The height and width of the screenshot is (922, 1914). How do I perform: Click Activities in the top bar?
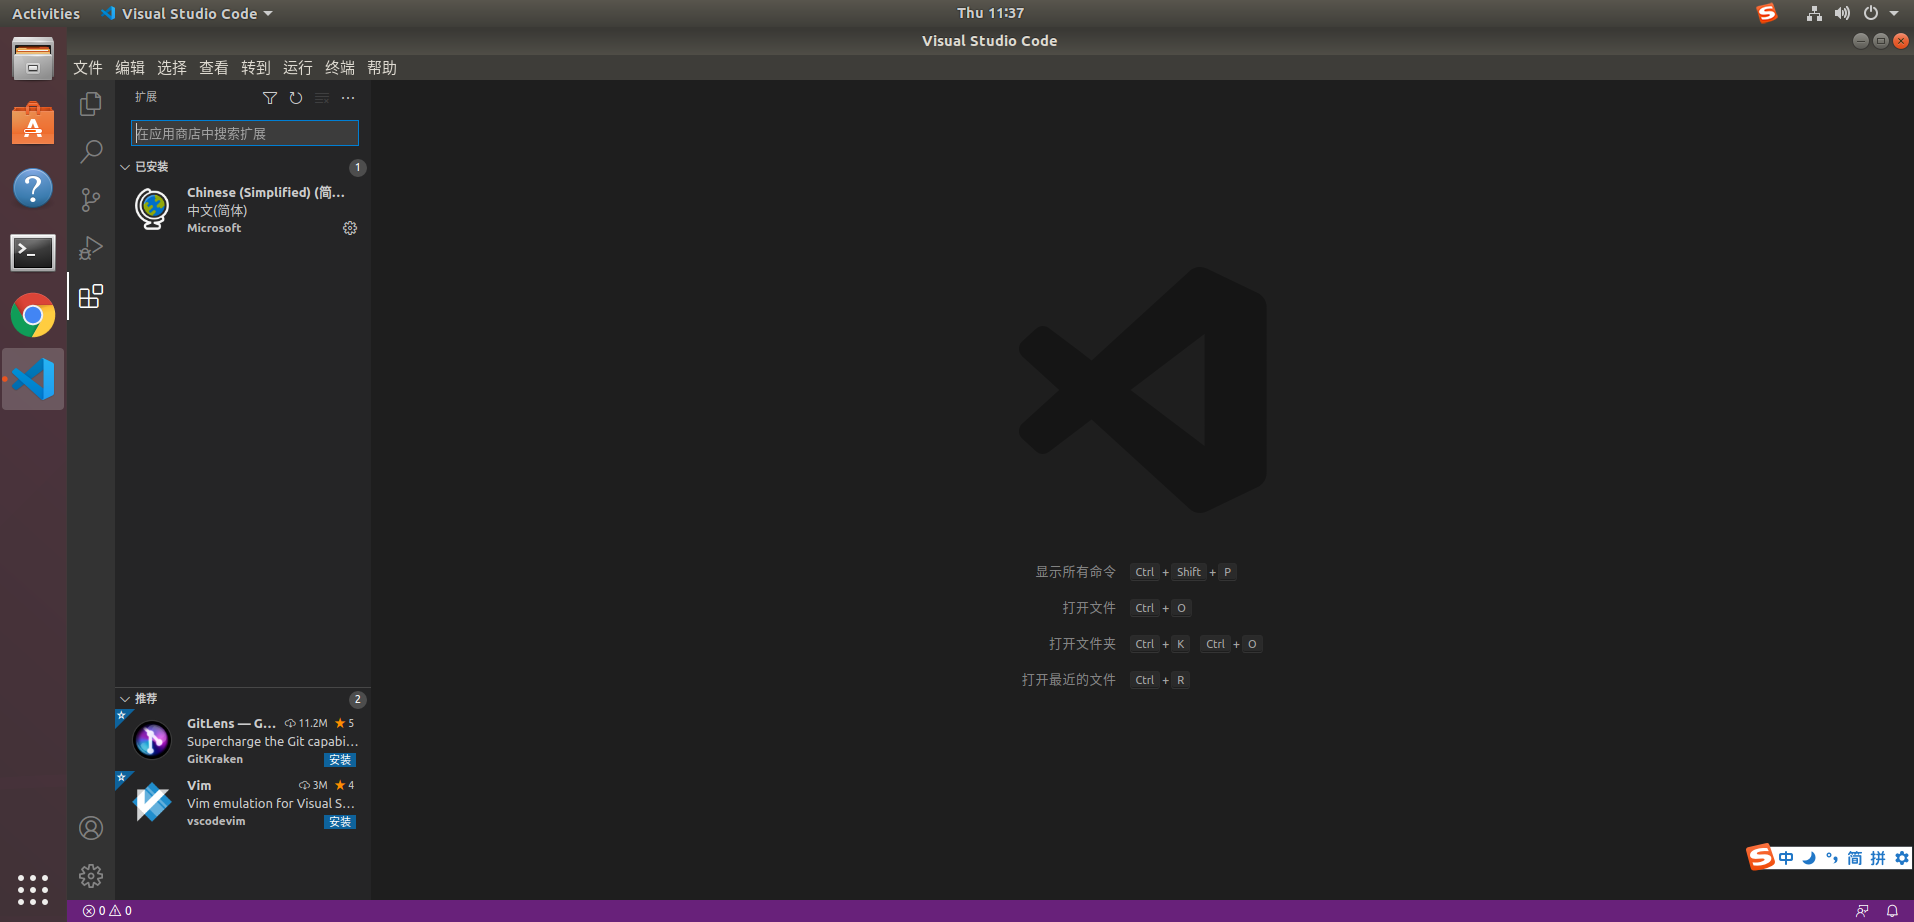coord(46,13)
